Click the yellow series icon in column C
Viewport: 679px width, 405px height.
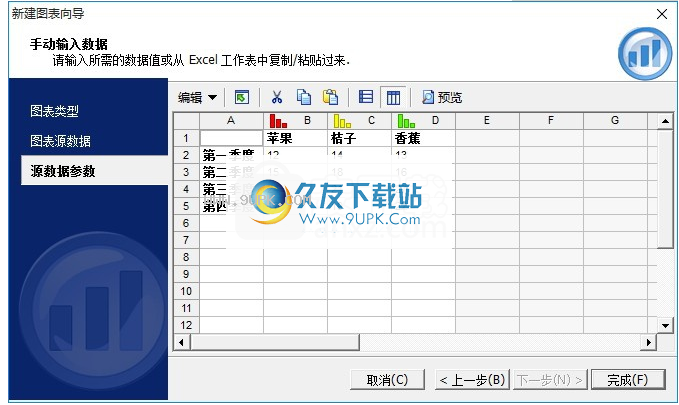pyautogui.click(x=342, y=121)
